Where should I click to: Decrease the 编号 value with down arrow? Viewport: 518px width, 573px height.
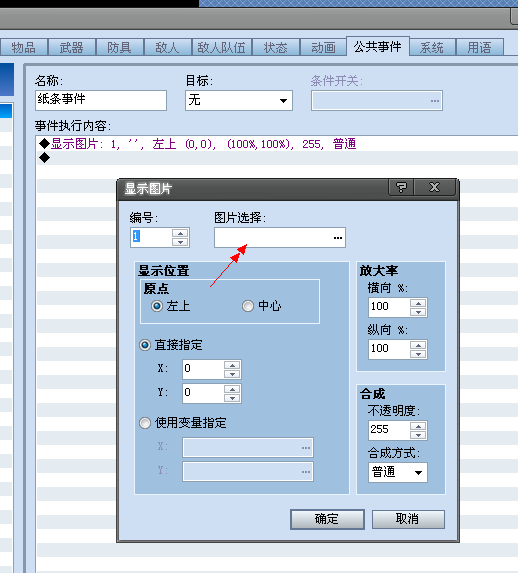[180, 242]
